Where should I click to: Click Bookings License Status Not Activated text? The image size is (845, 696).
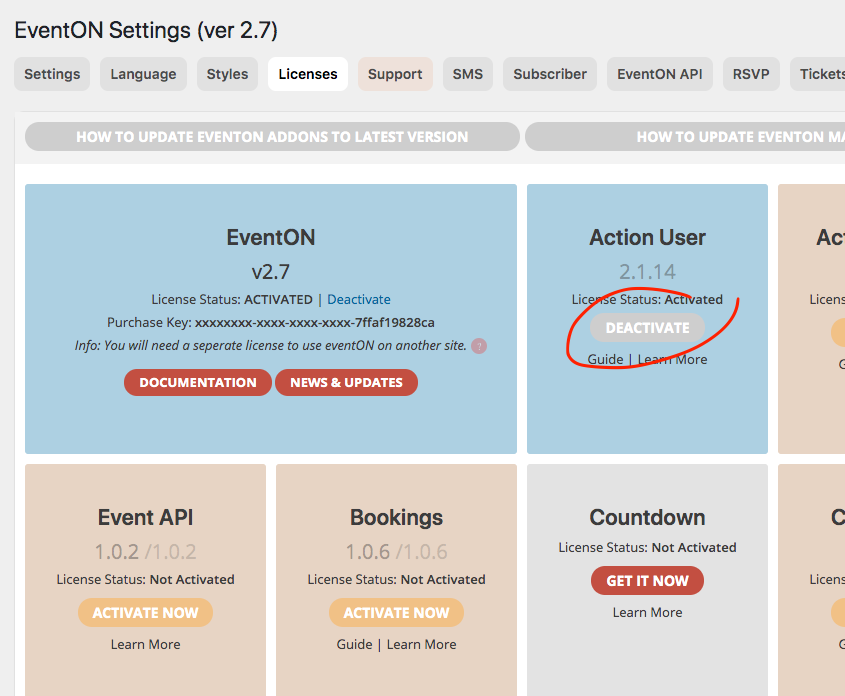pyautogui.click(x=396, y=580)
